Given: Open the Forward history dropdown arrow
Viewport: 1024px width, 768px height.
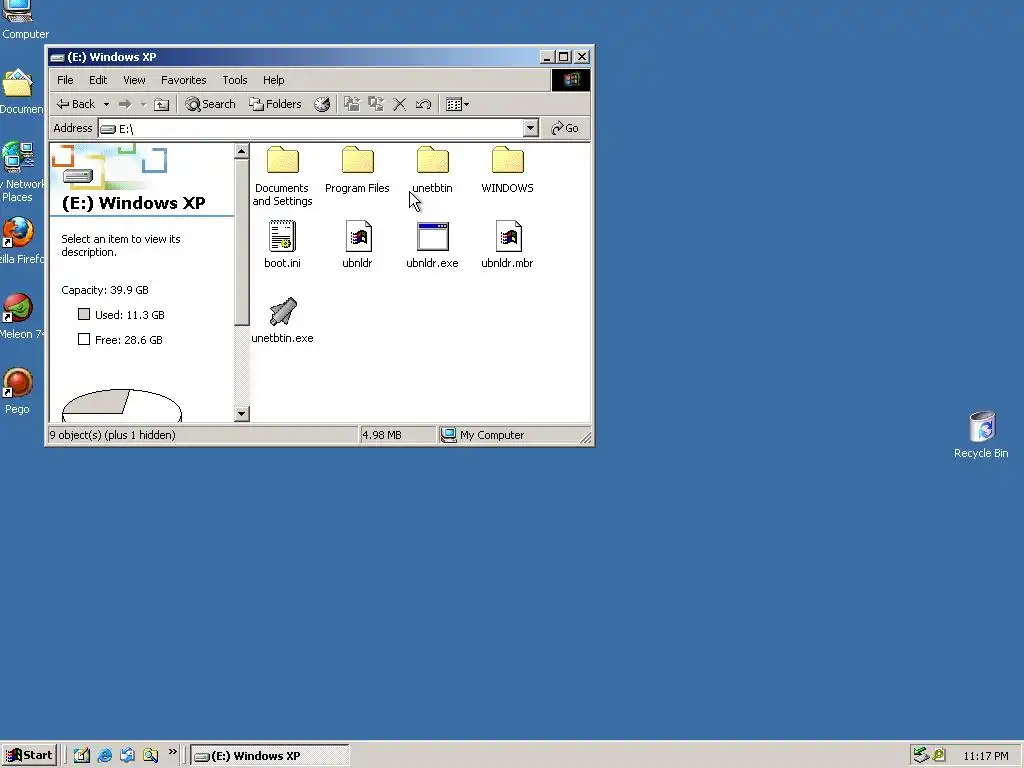Looking at the screenshot, I should coord(143,104).
